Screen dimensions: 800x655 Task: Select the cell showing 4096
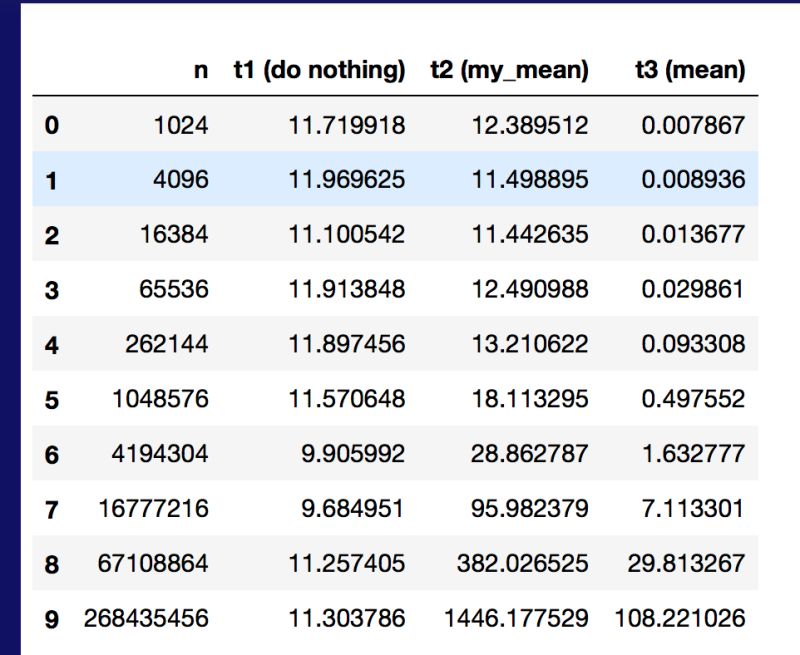180,180
